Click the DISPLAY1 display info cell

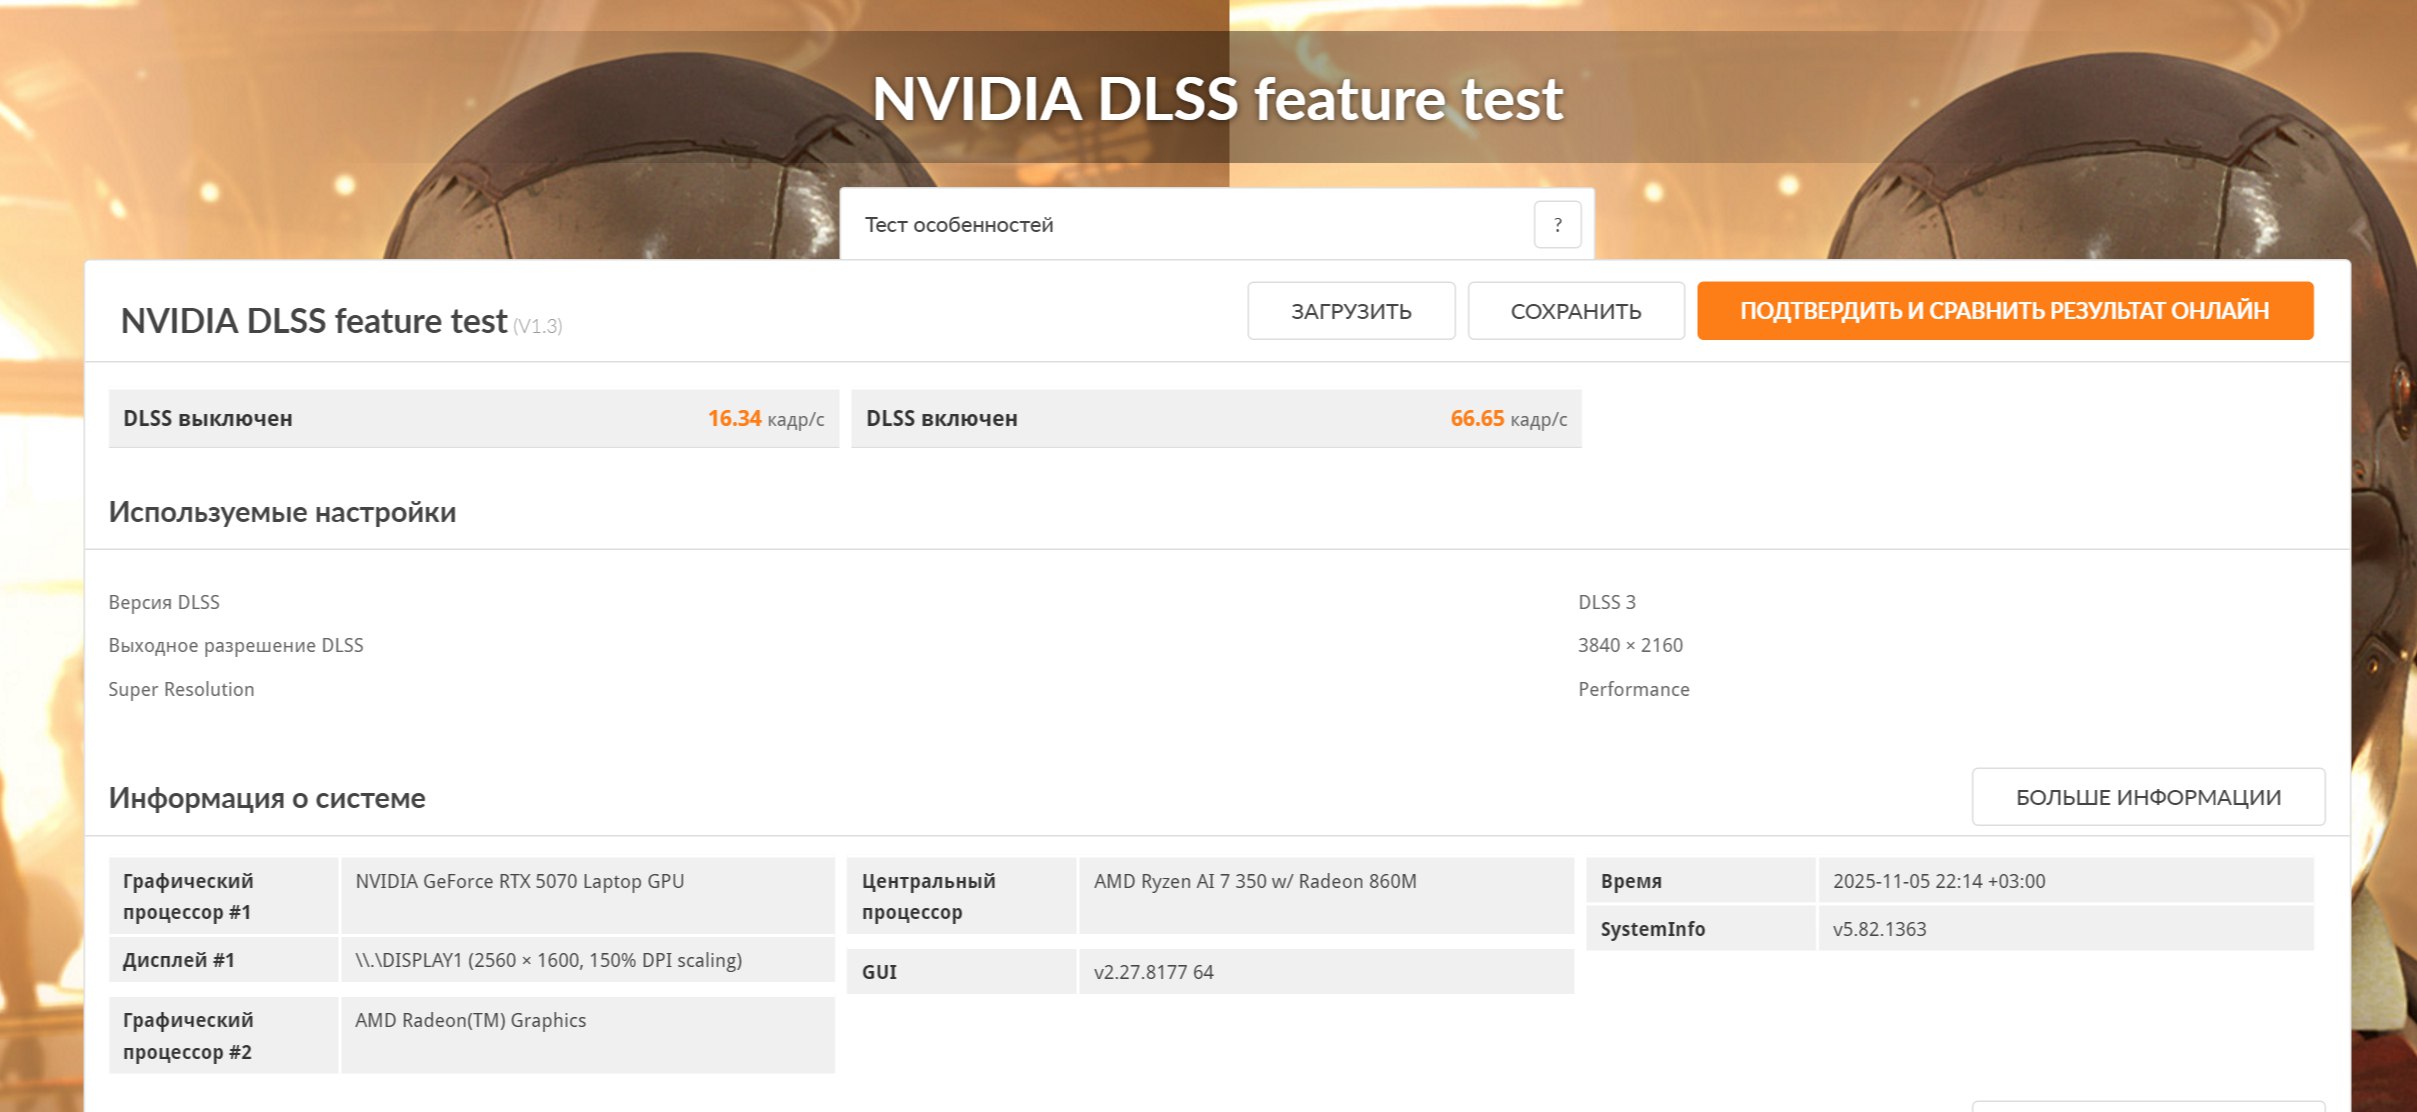[548, 960]
